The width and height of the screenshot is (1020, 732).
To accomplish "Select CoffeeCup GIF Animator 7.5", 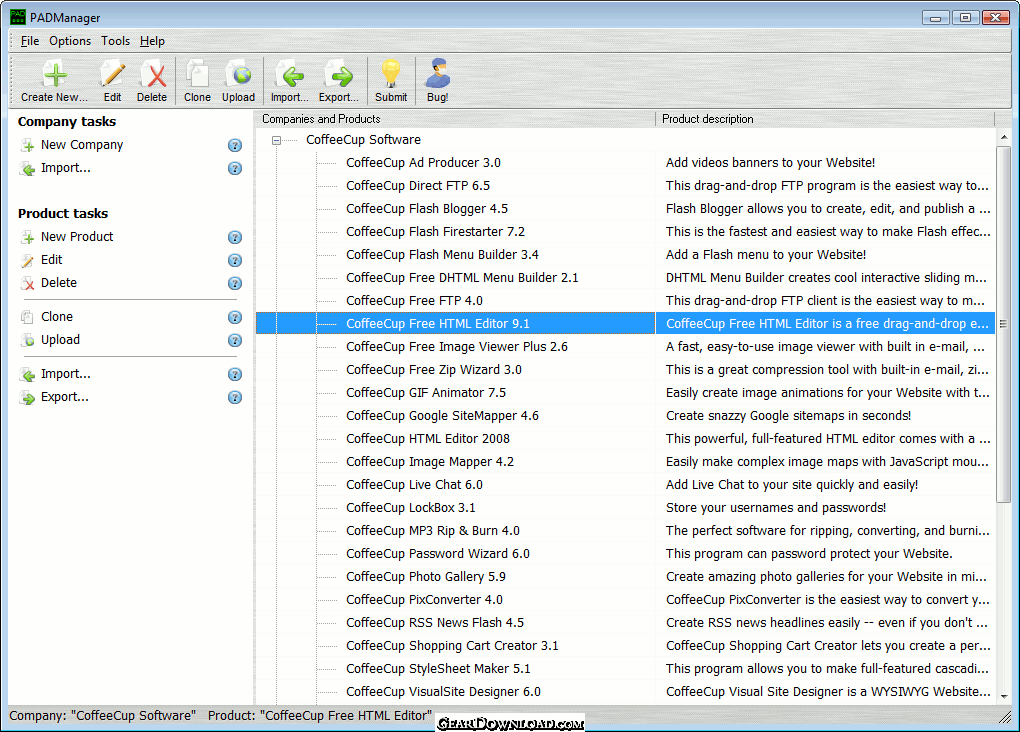I will [426, 392].
